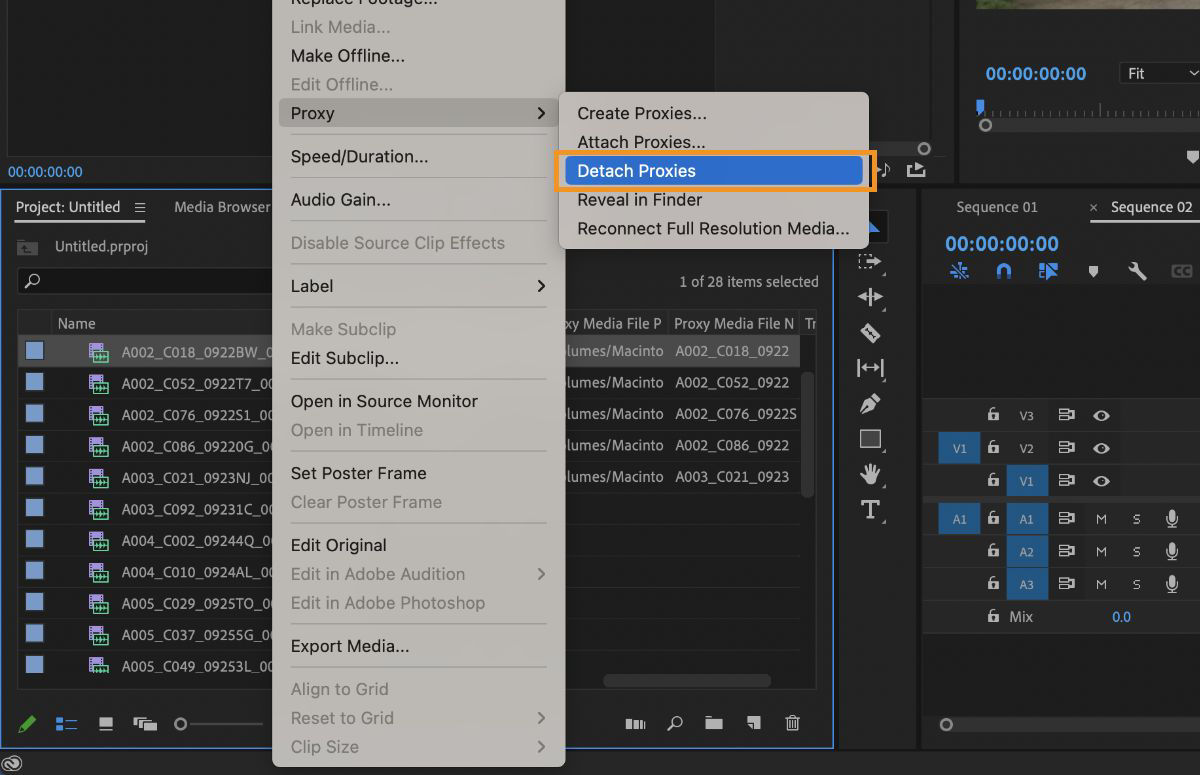Delete the selected clip using the trash icon
Screen dimensions: 1200x775
point(792,723)
